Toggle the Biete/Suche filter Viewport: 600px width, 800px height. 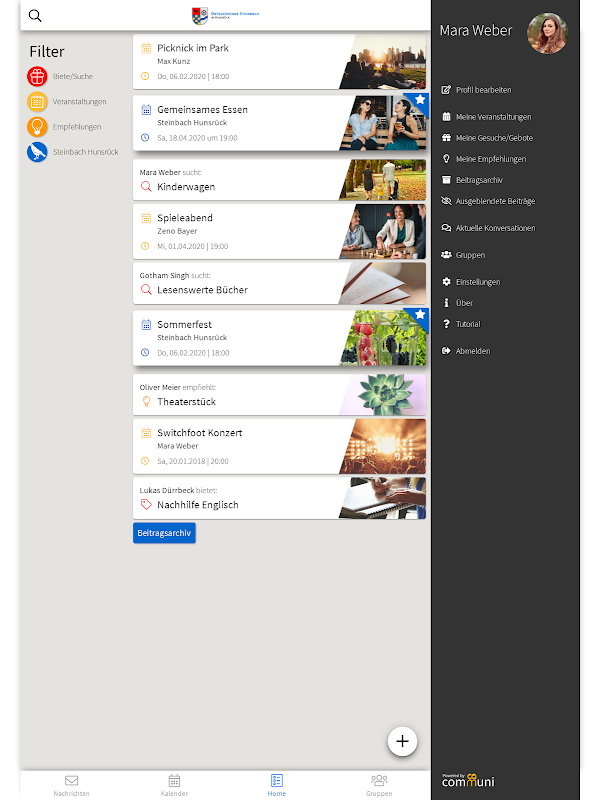point(37,77)
